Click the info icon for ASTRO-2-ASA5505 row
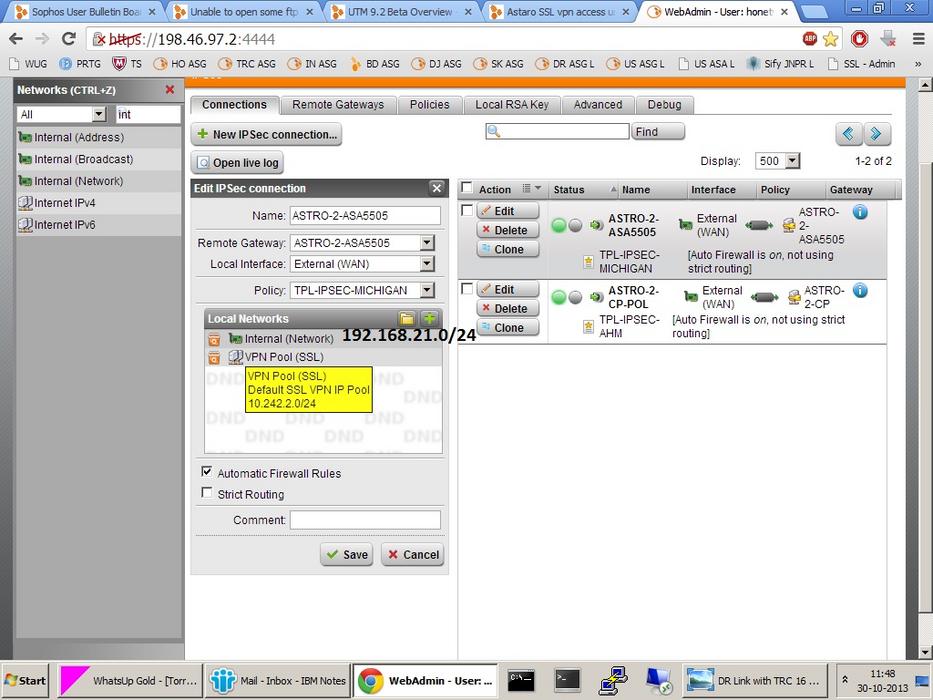This screenshot has height=700, width=933. coord(860,211)
